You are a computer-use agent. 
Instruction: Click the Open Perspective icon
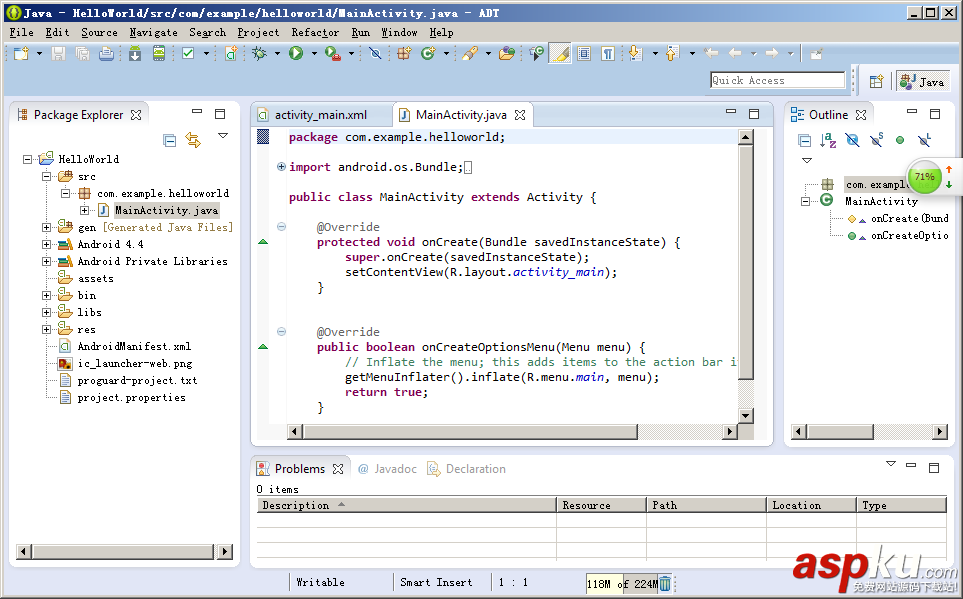point(876,82)
